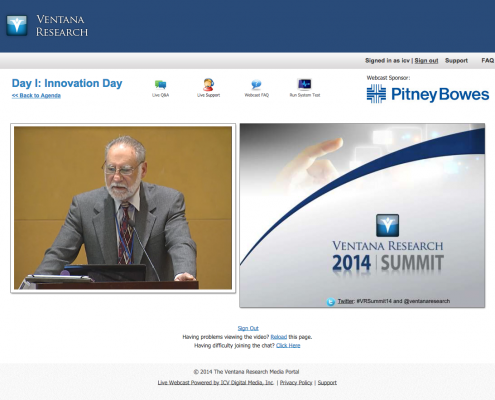Click the Ventana Research logo icon in header
Screen dimensions: 495x400
click(x=17, y=25)
